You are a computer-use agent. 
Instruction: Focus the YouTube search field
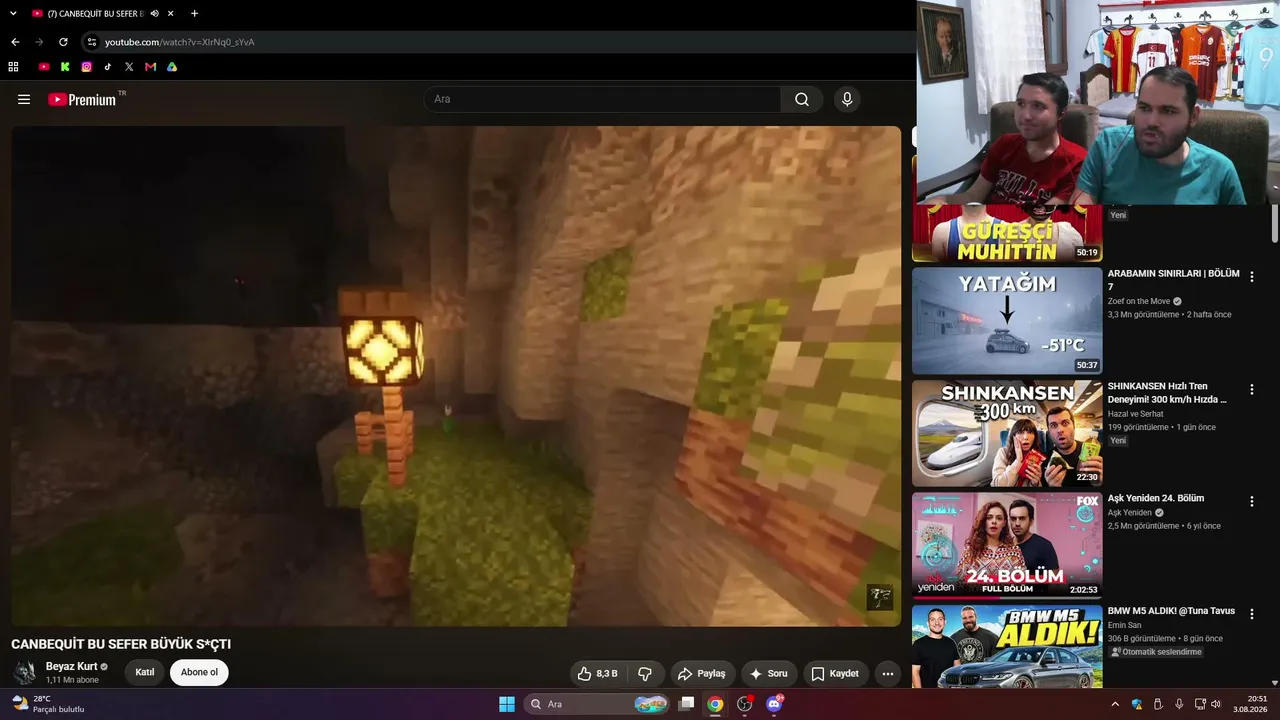coord(603,99)
